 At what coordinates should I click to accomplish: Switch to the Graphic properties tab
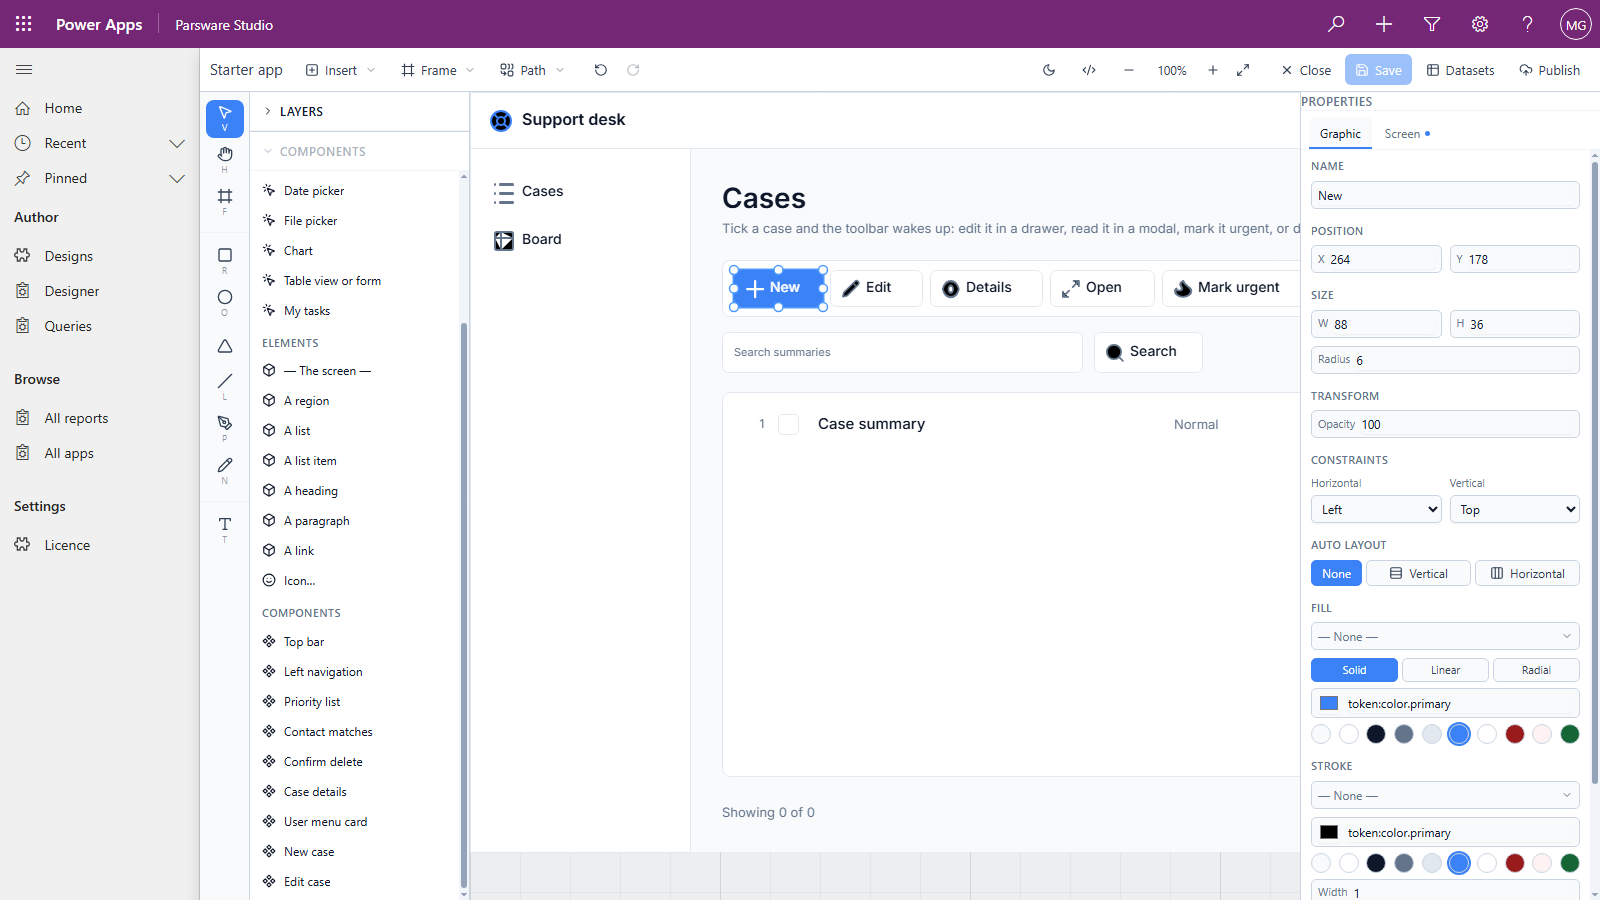click(1340, 133)
